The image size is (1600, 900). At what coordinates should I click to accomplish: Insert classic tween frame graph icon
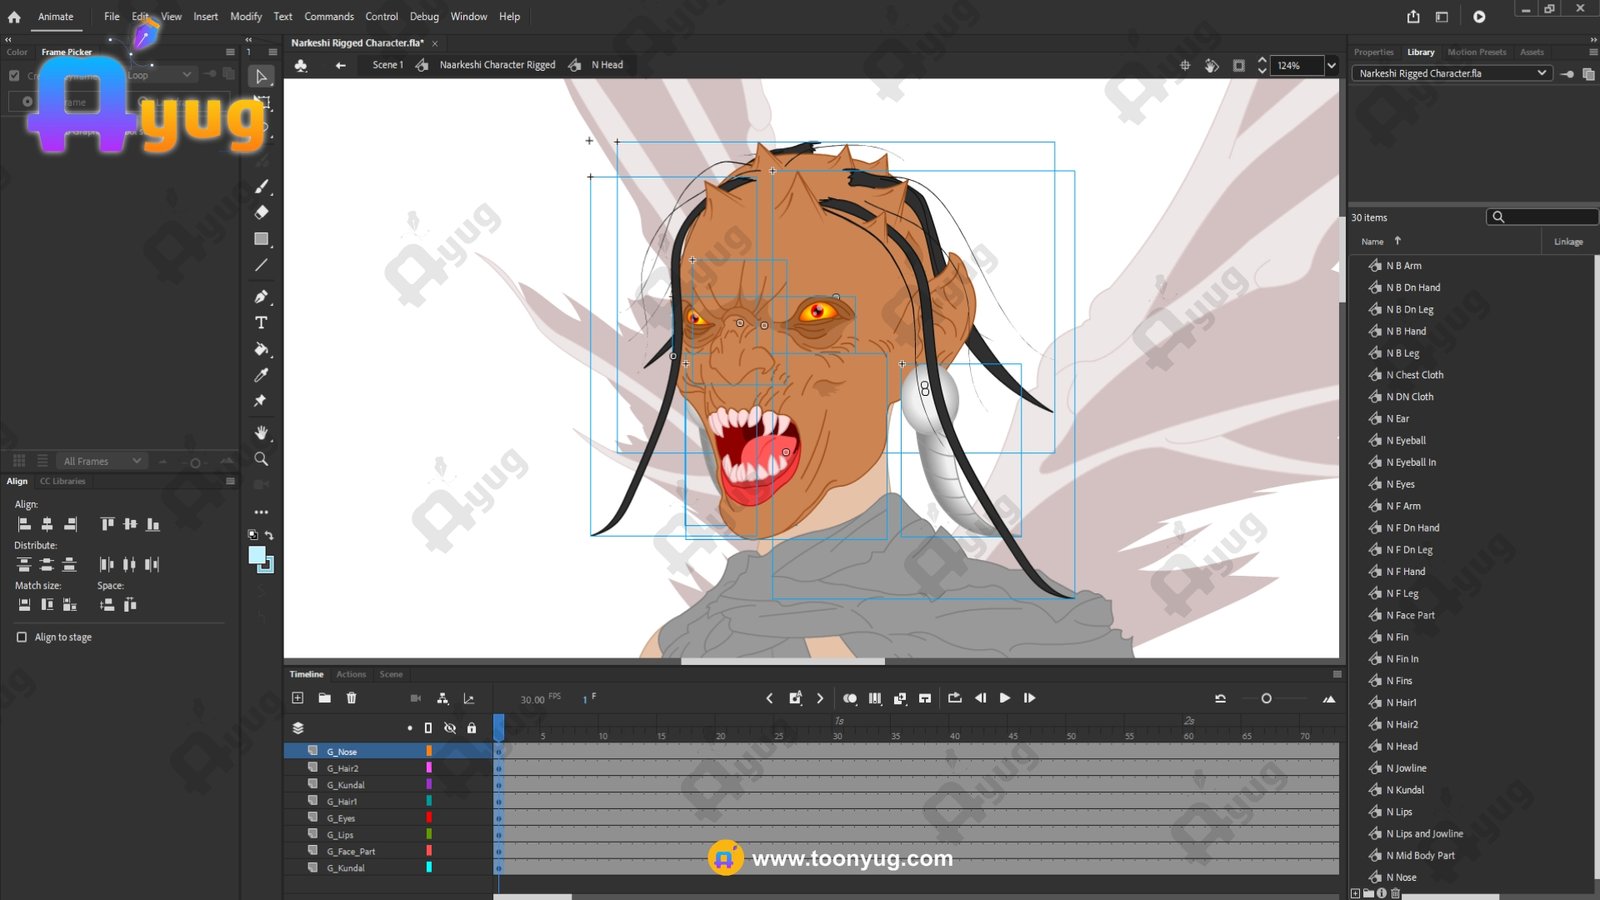click(469, 698)
